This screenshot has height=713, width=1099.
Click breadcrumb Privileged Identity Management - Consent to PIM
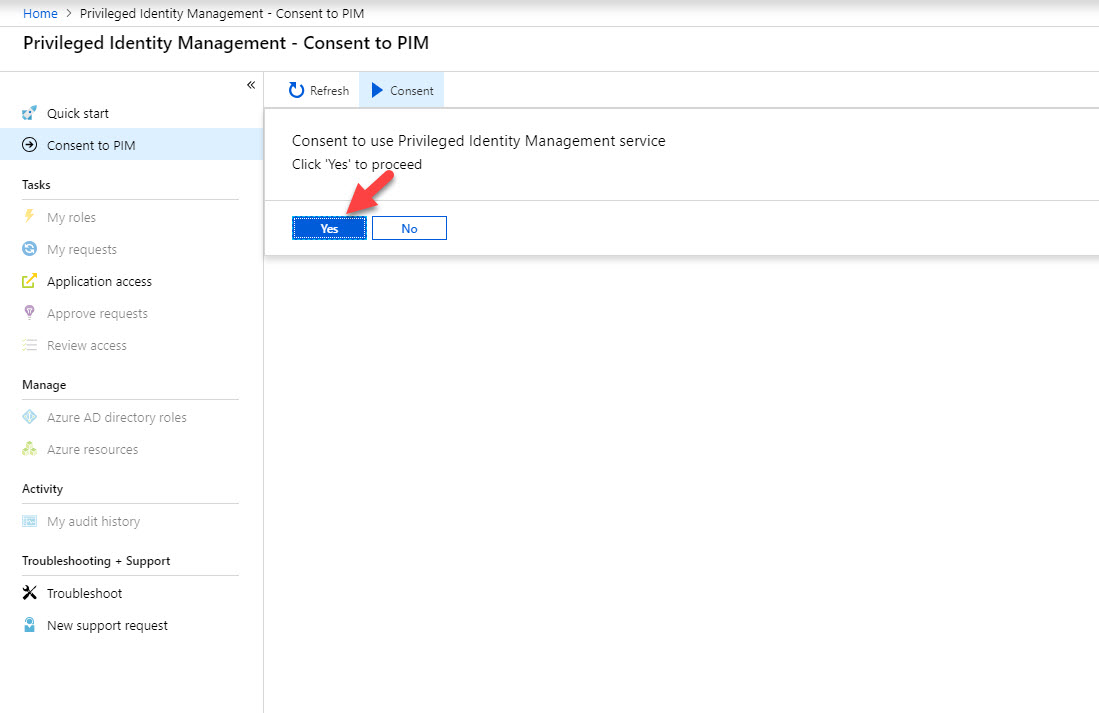tap(222, 13)
